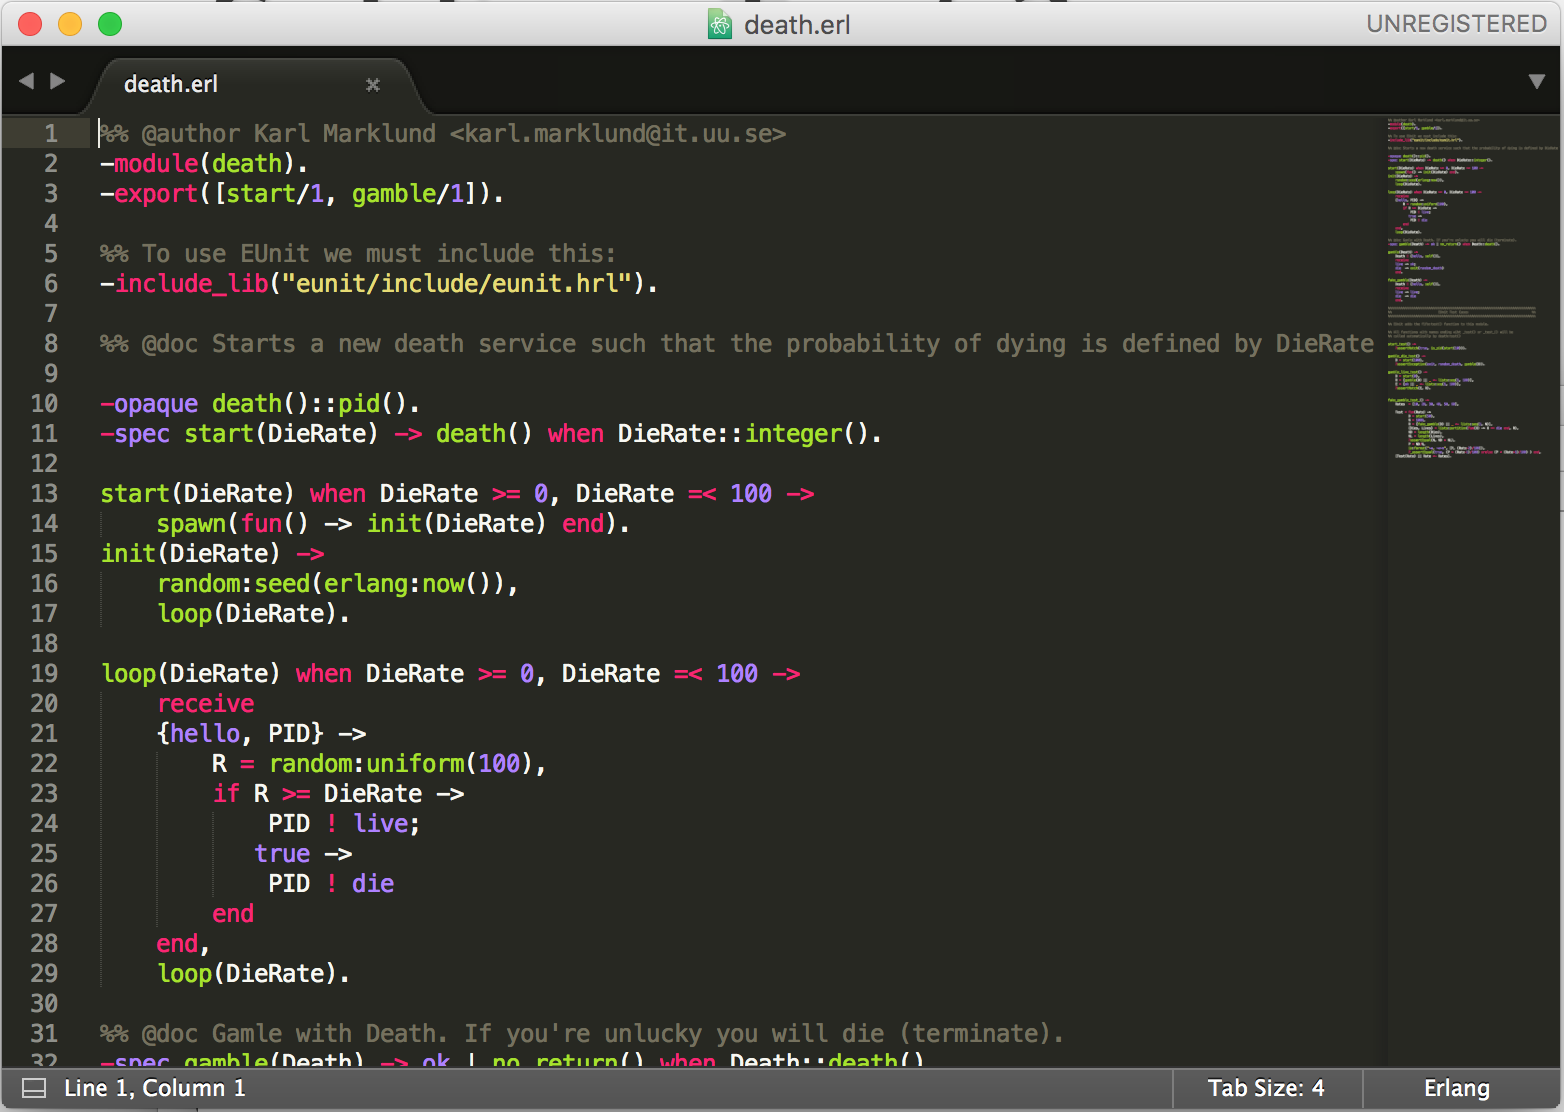1564x1112 pixels.
Task: Click the '-export([start/1, gamble/1]).' line
Action: [x=302, y=194]
